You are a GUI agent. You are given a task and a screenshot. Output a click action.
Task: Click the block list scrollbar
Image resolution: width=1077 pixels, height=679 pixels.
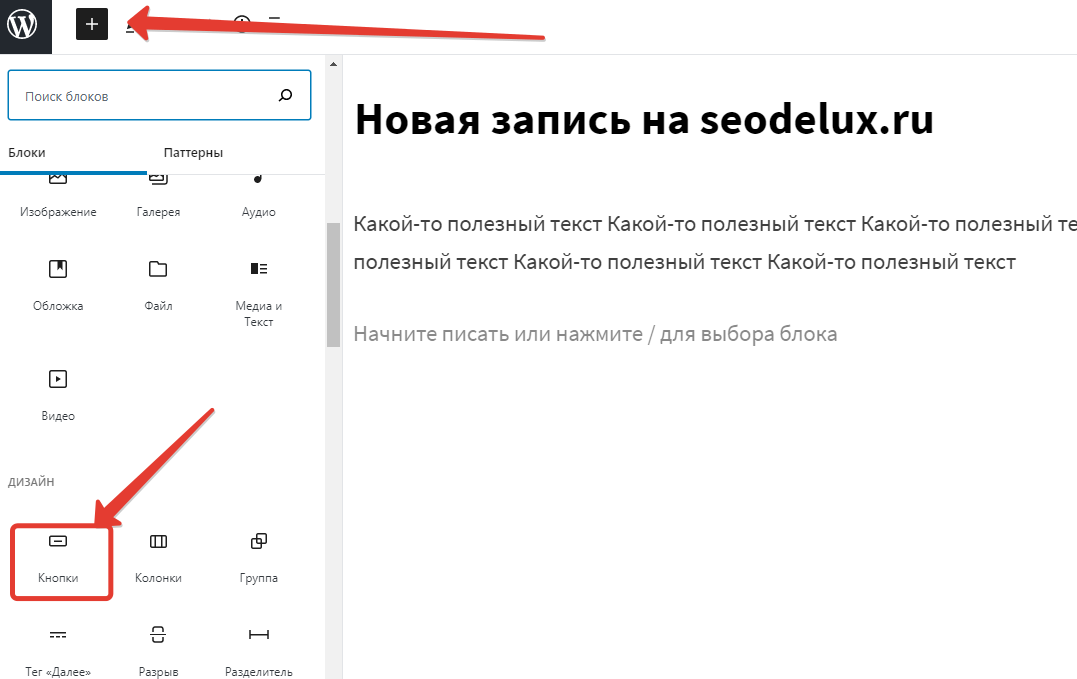pyautogui.click(x=333, y=283)
